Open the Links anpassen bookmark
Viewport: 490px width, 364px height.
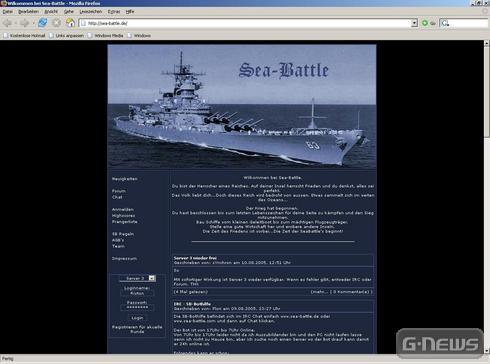point(66,35)
